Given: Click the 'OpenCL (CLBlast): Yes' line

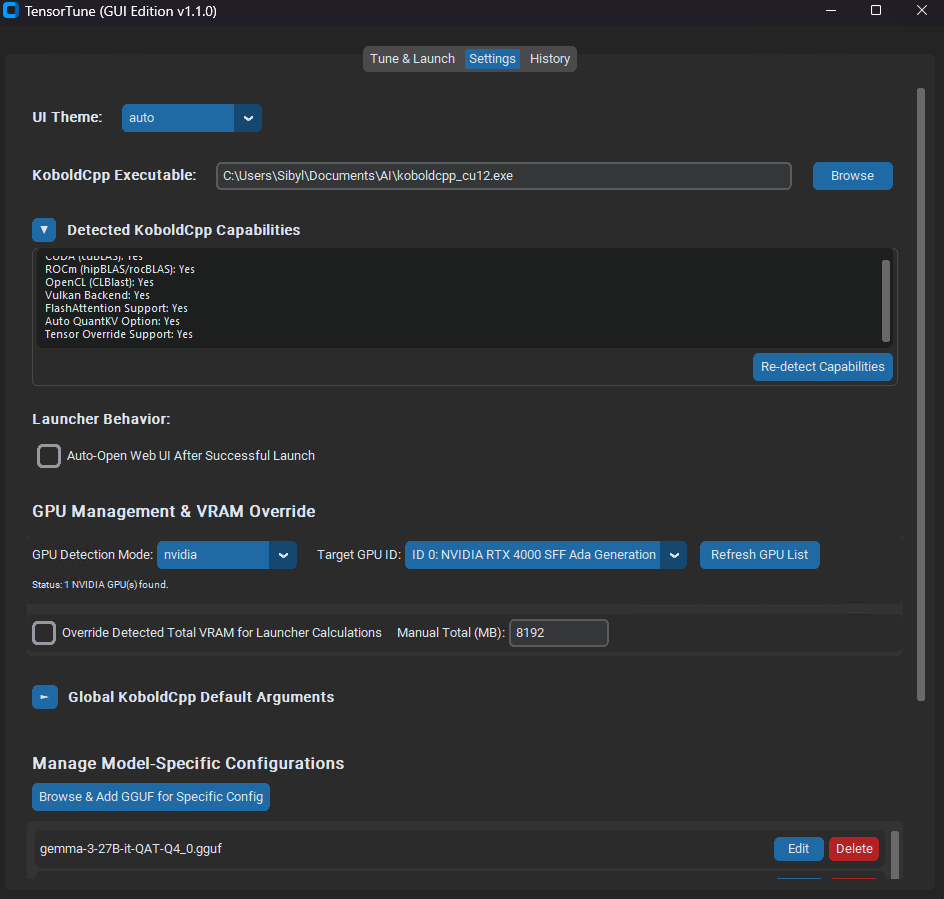Looking at the screenshot, I should click(99, 282).
